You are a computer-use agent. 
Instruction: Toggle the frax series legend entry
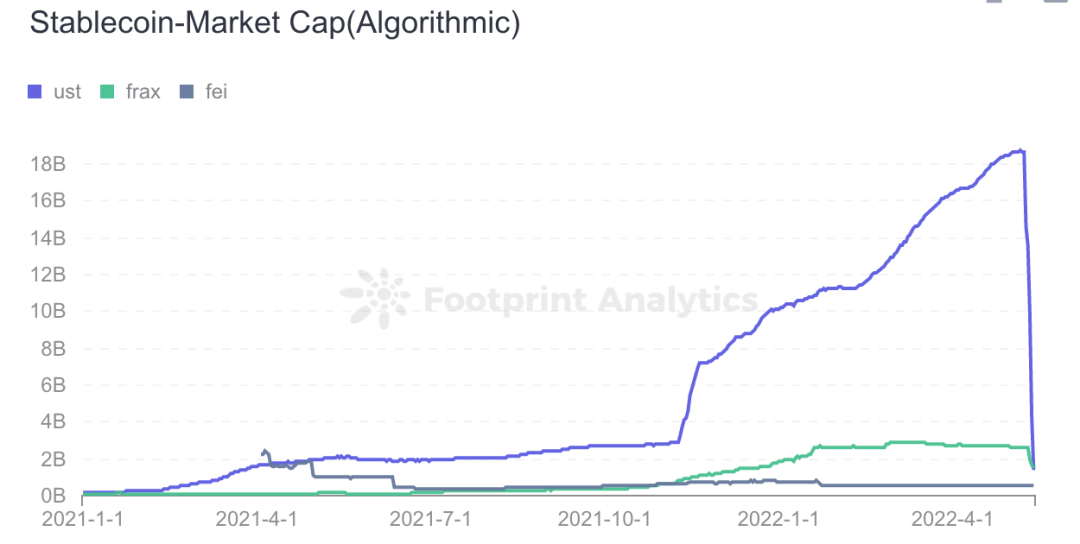click(130, 92)
